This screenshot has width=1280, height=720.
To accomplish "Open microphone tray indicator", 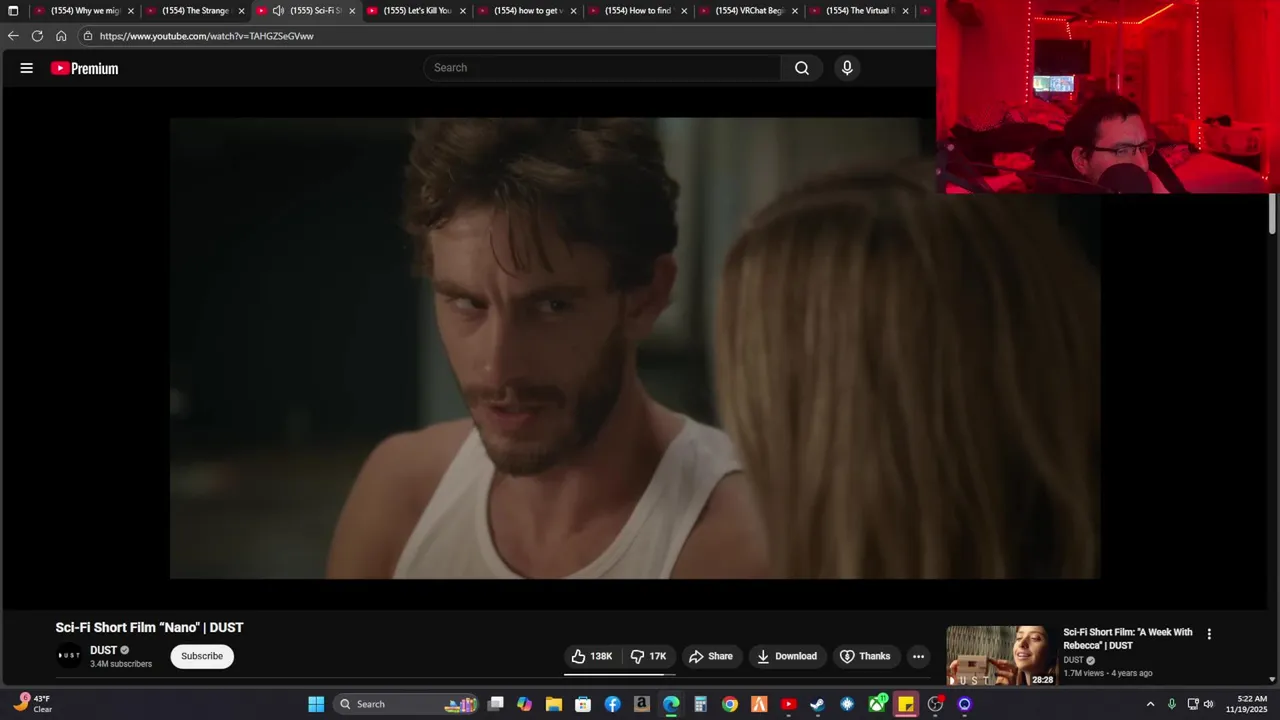I will (1171, 704).
